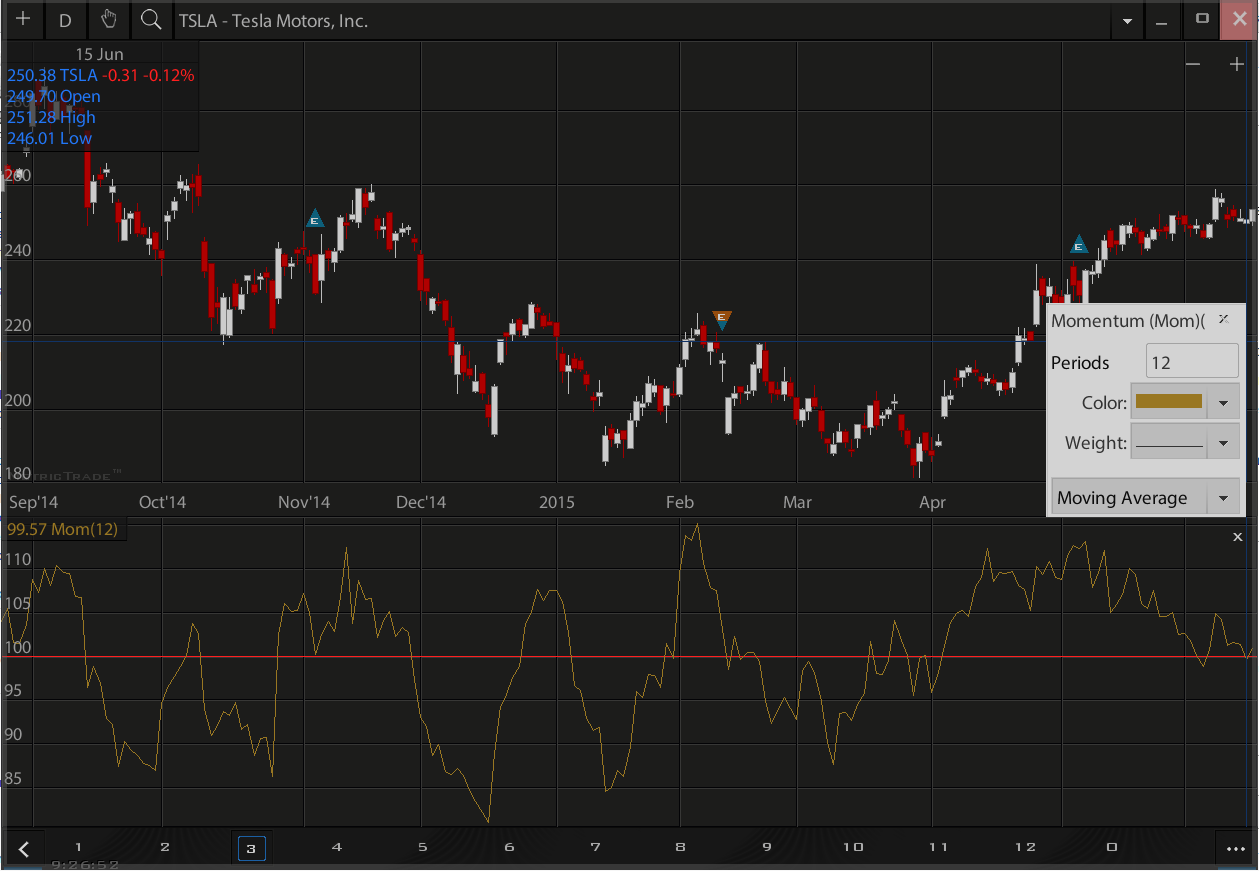Switch to workspace tab 8
Screen dimensions: 1259x871
tap(681, 847)
